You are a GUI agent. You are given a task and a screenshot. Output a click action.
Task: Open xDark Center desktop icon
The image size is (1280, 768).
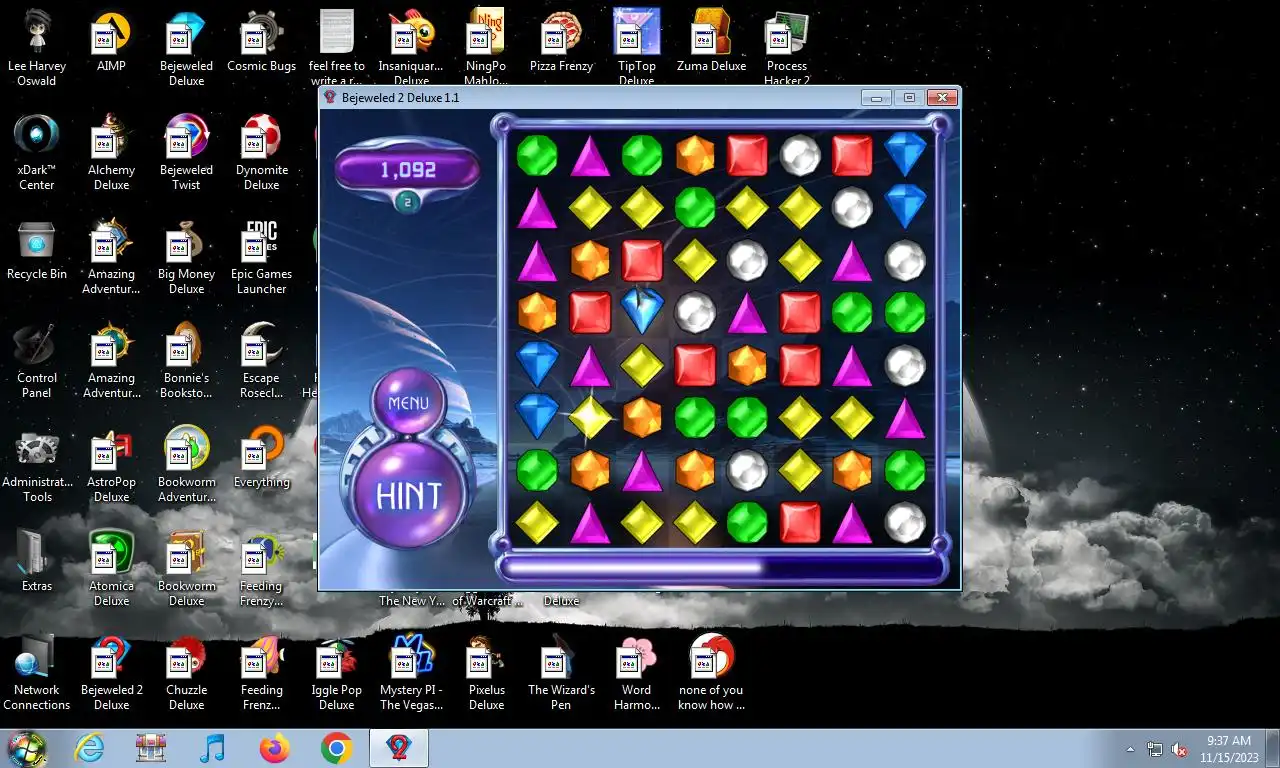pyautogui.click(x=37, y=152)
